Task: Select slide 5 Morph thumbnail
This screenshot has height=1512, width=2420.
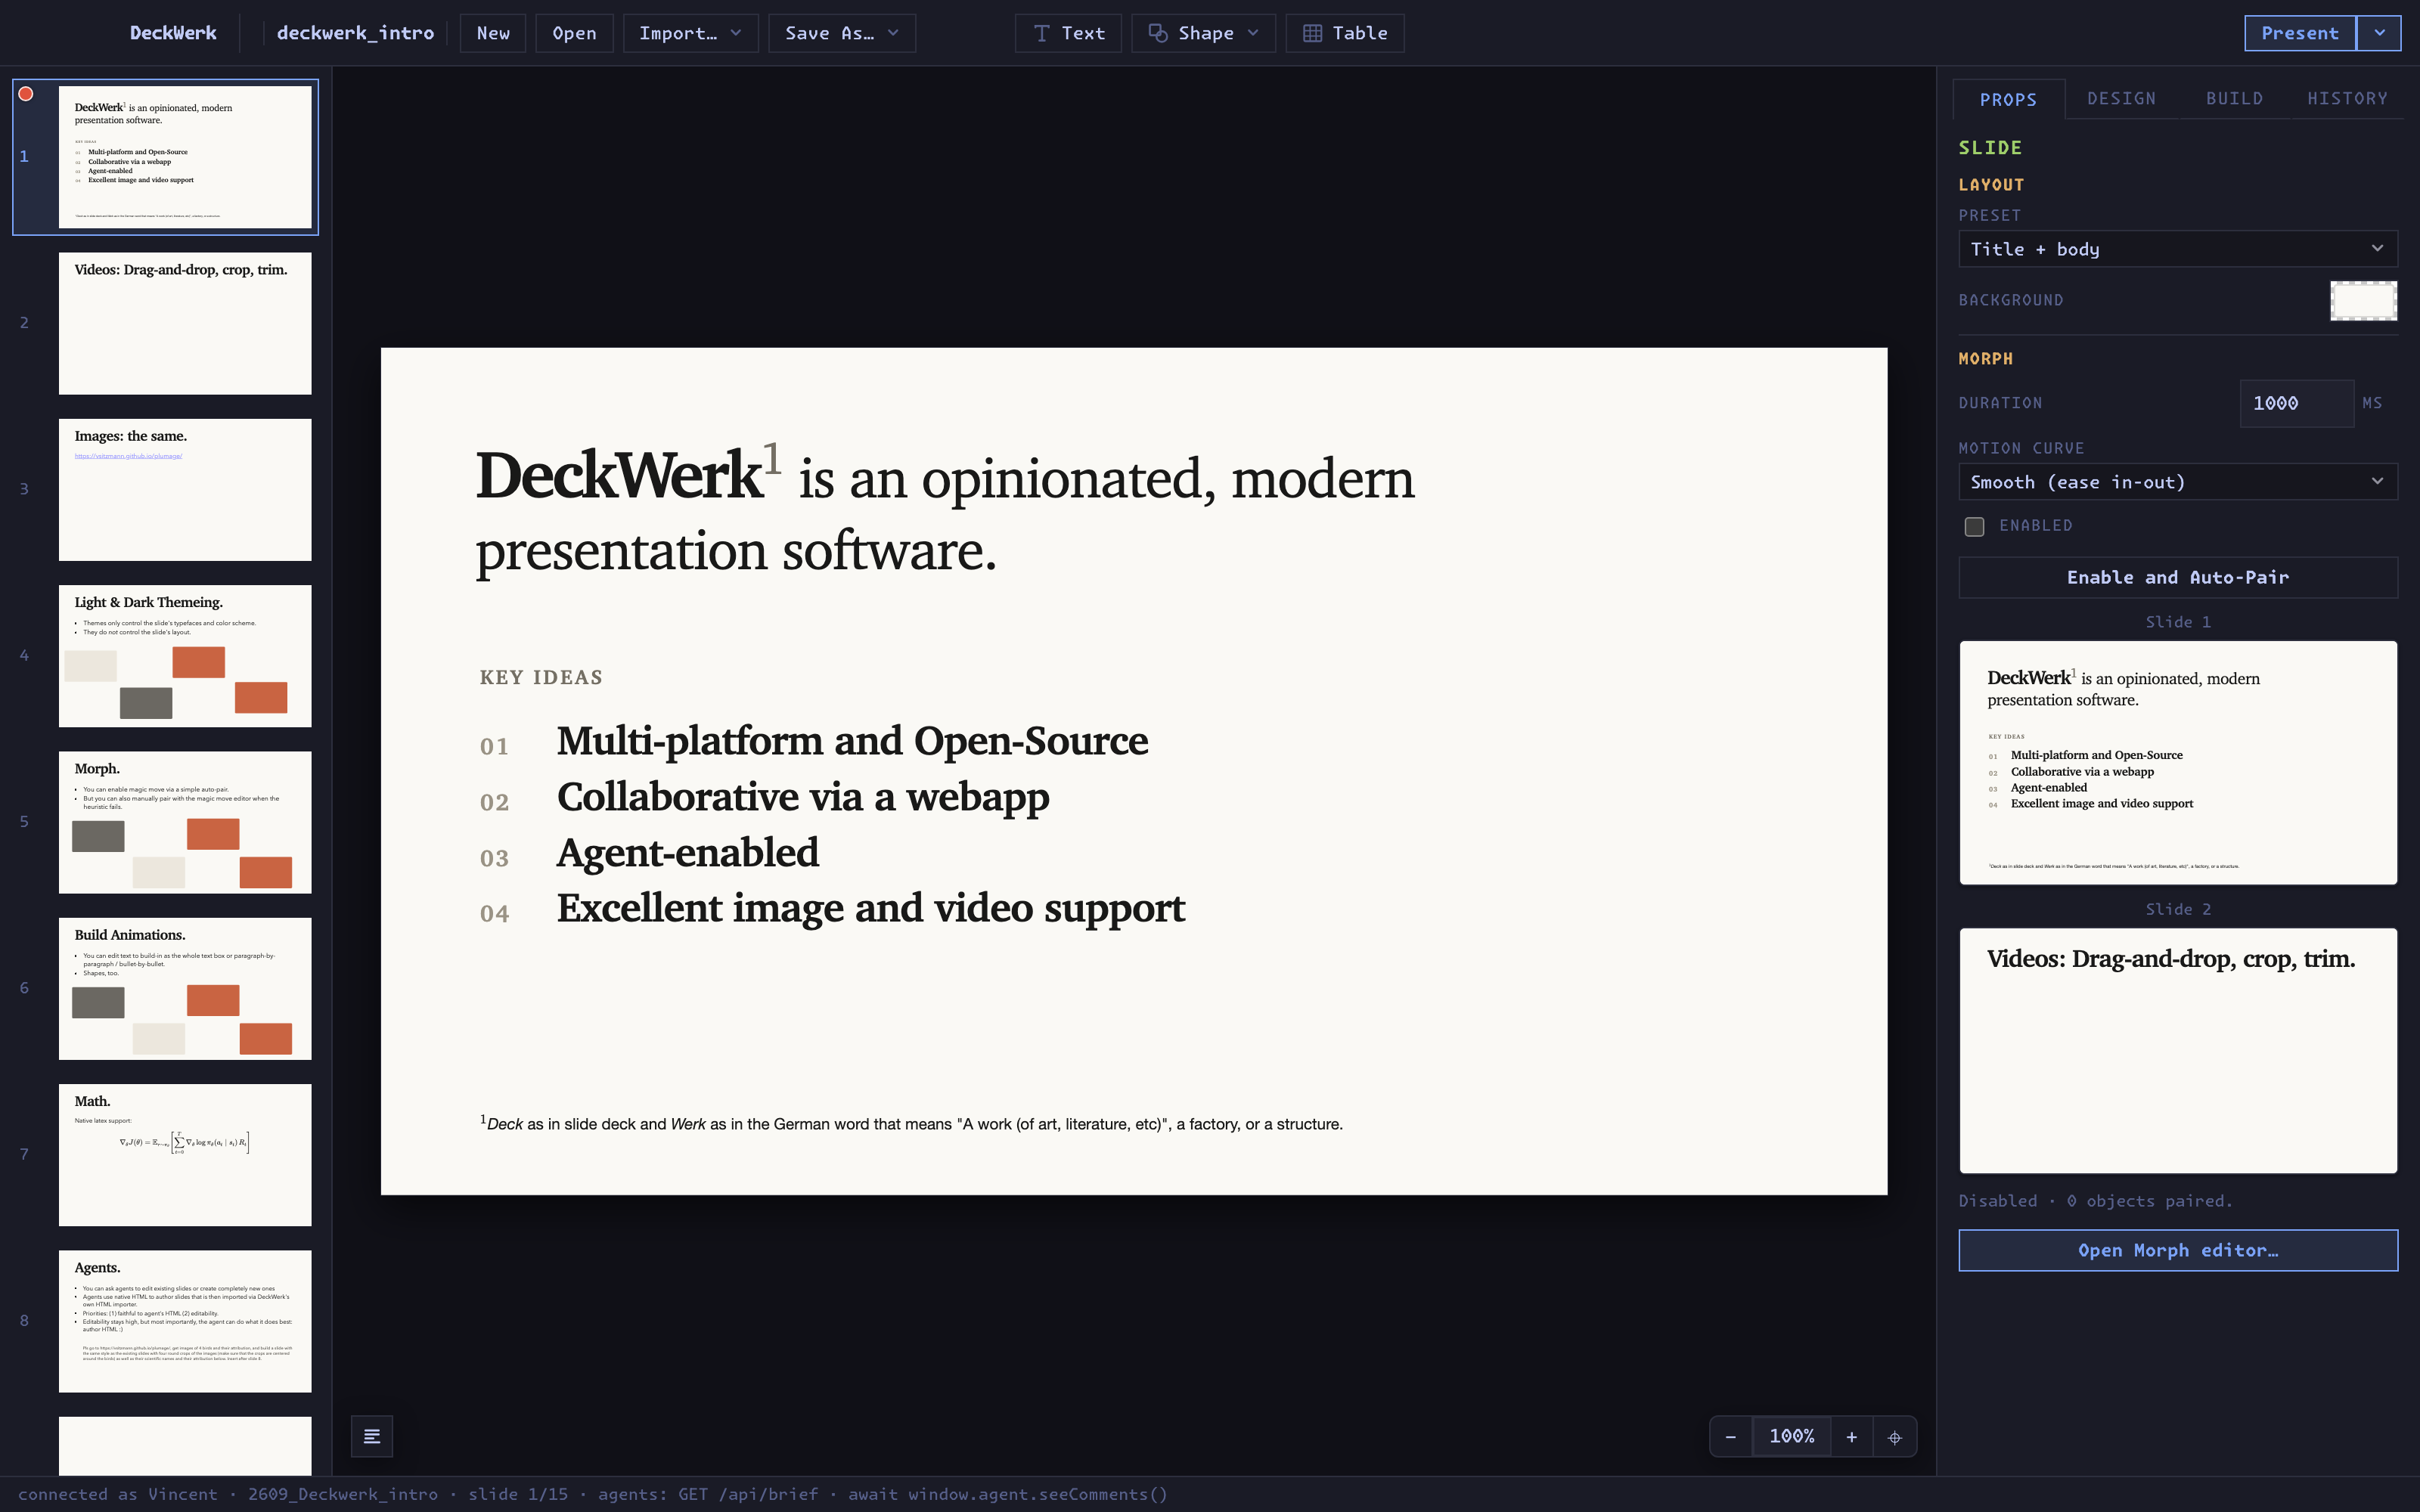Action: pyautogui.click(x=185, y=822)
